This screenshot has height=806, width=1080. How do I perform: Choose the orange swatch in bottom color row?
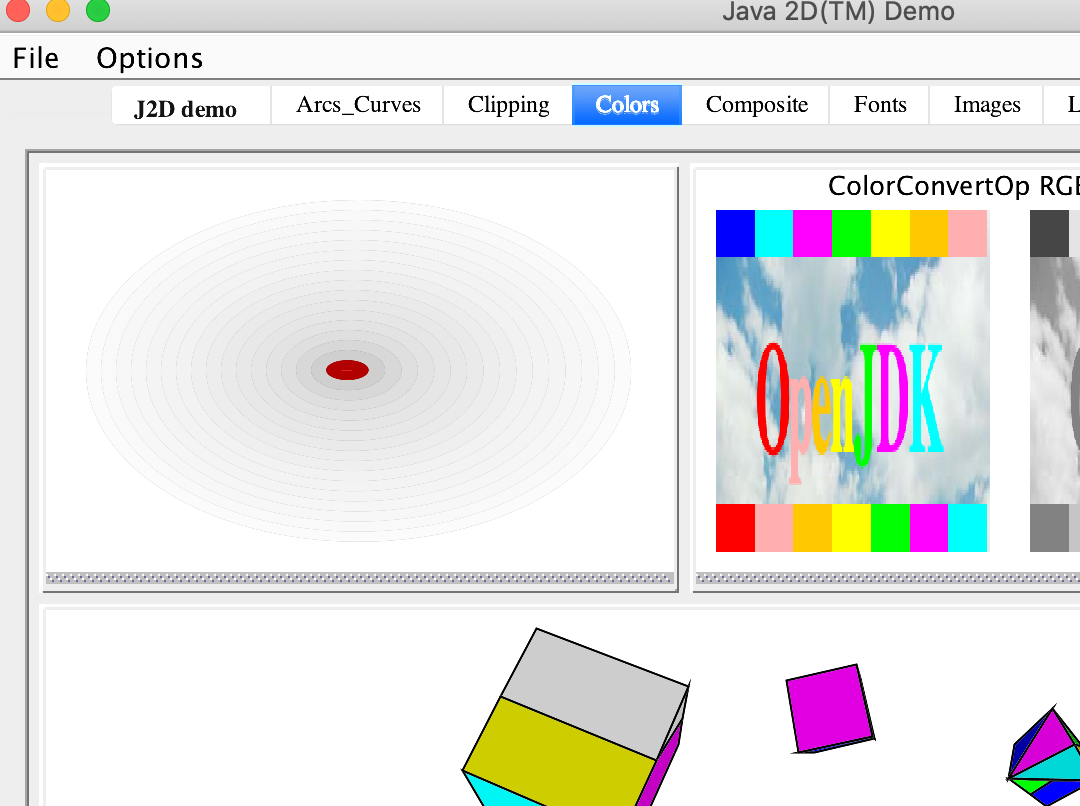pyautogui.click(x=812, y=527)
